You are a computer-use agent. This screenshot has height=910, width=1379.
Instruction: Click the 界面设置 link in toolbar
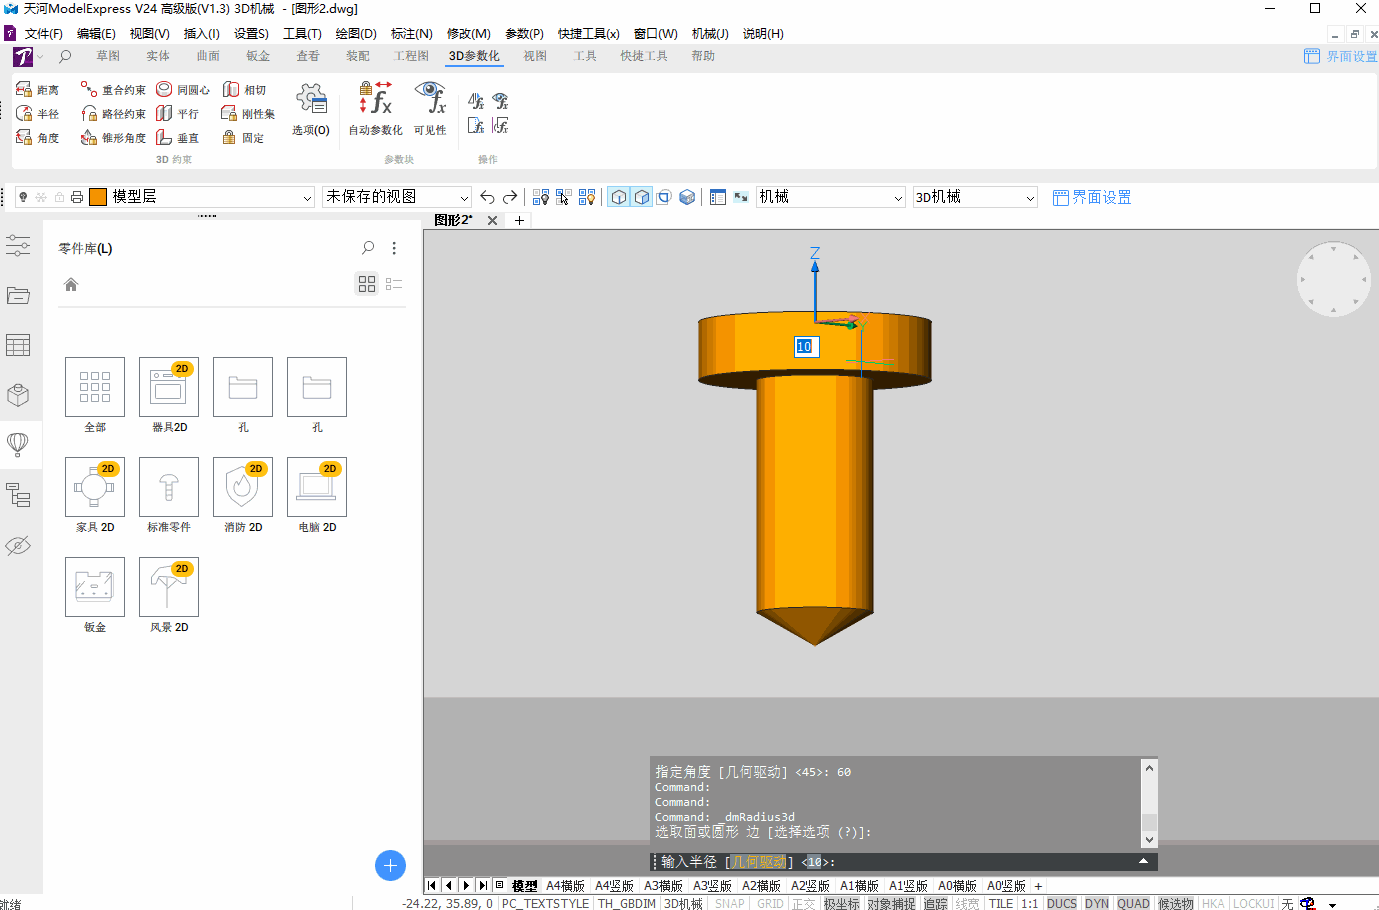click(1092, 197)
